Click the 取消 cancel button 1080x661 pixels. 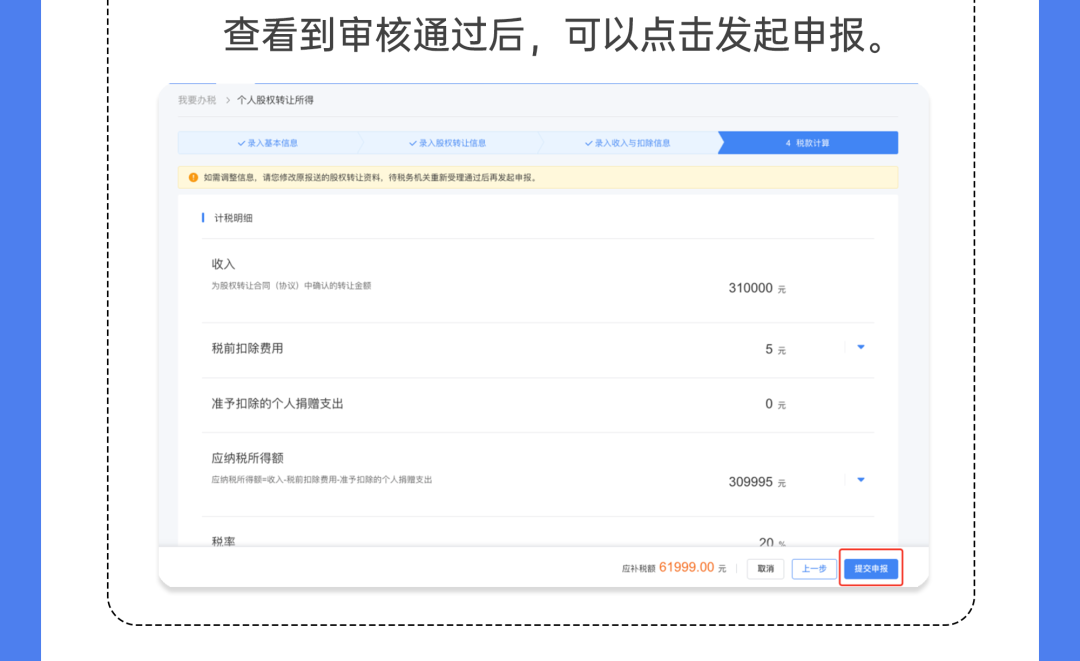(765, 569)
